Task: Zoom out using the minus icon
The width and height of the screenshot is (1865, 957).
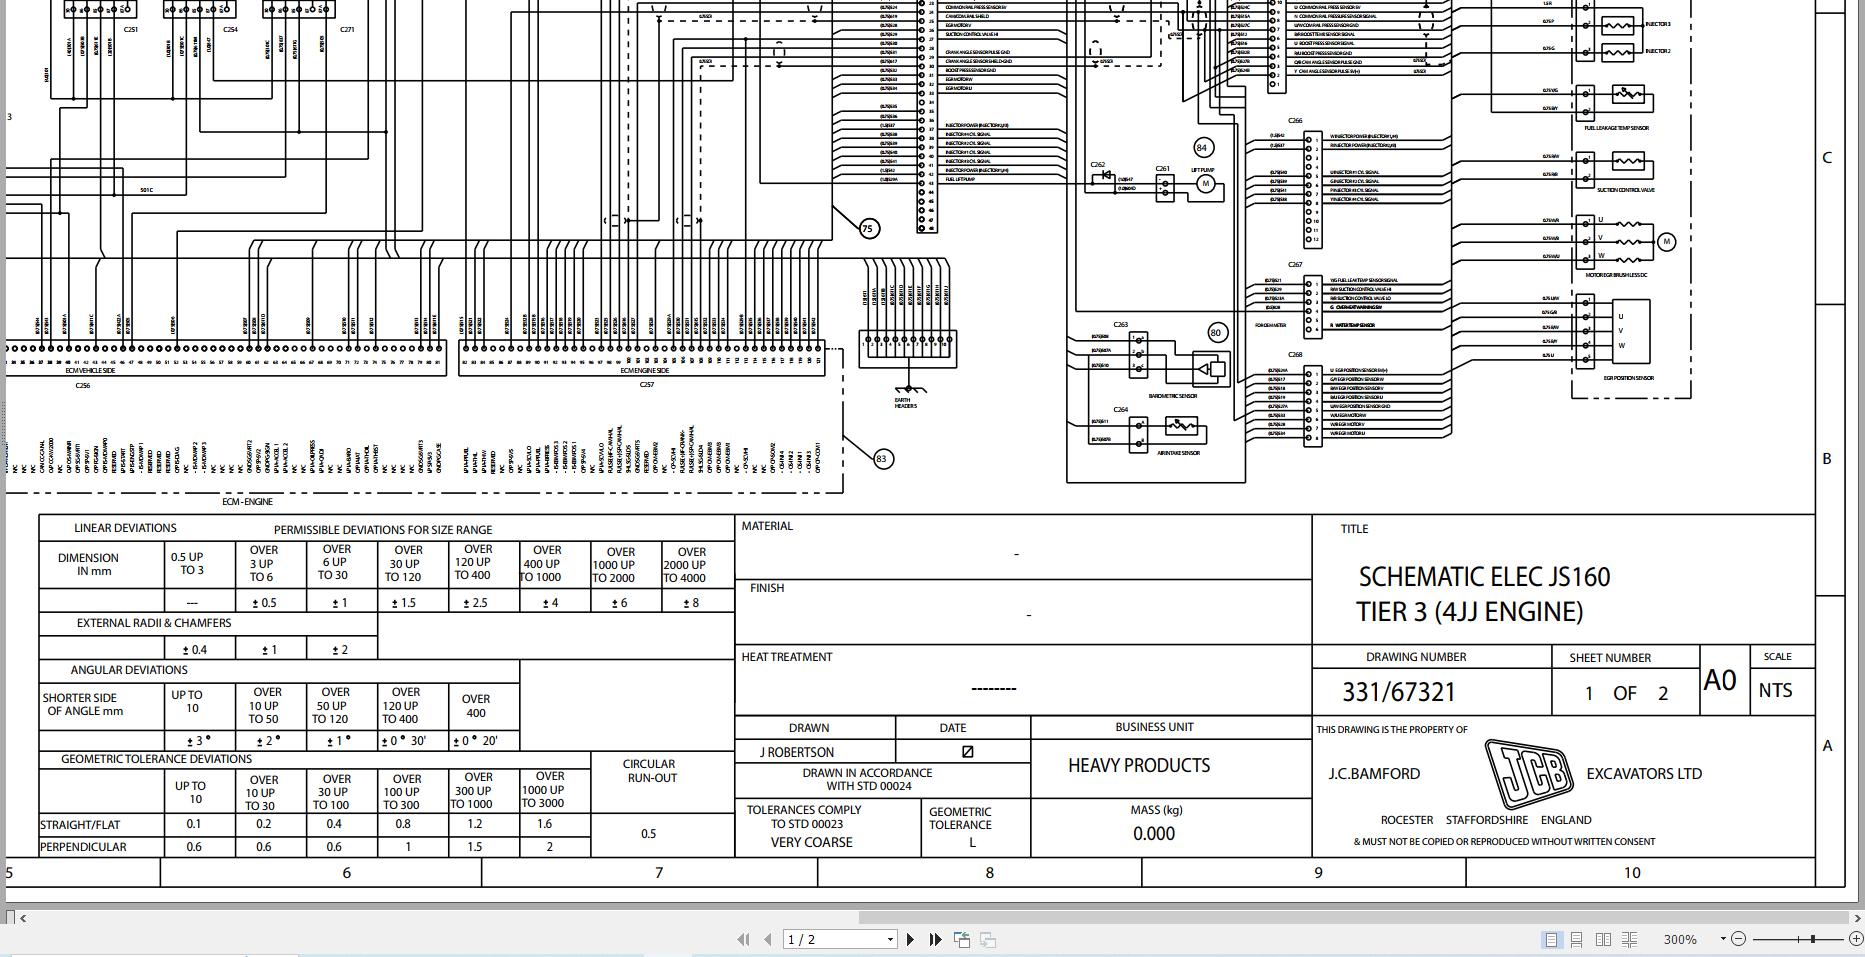Action: coord(1738,939)
